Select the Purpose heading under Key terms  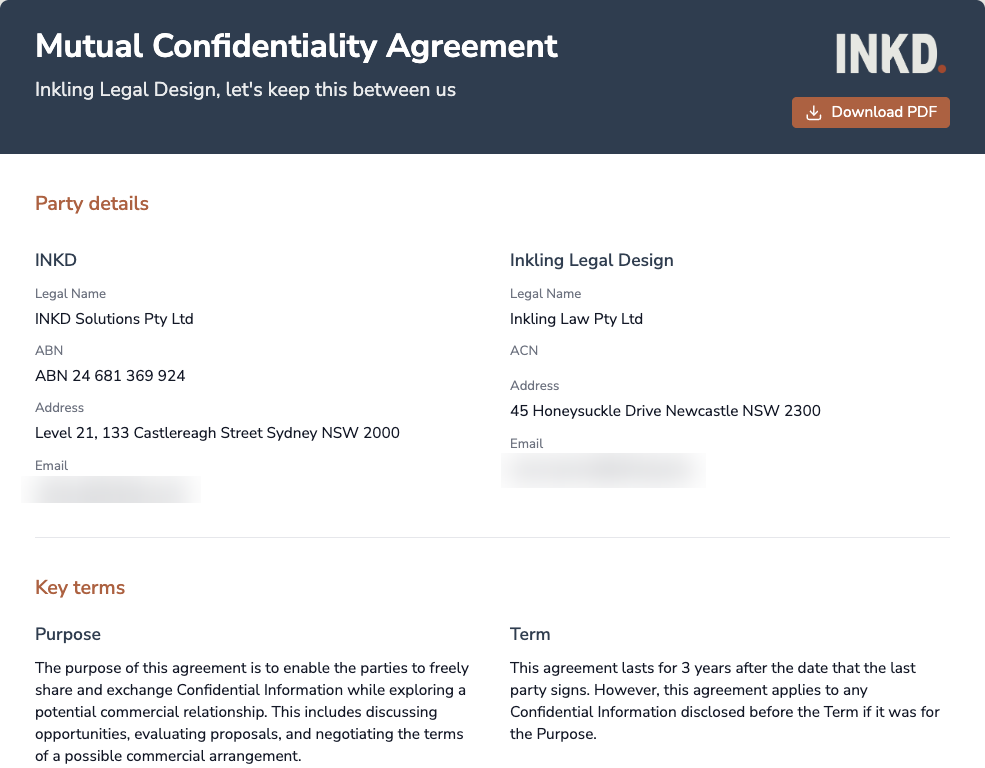click(68, 634)
